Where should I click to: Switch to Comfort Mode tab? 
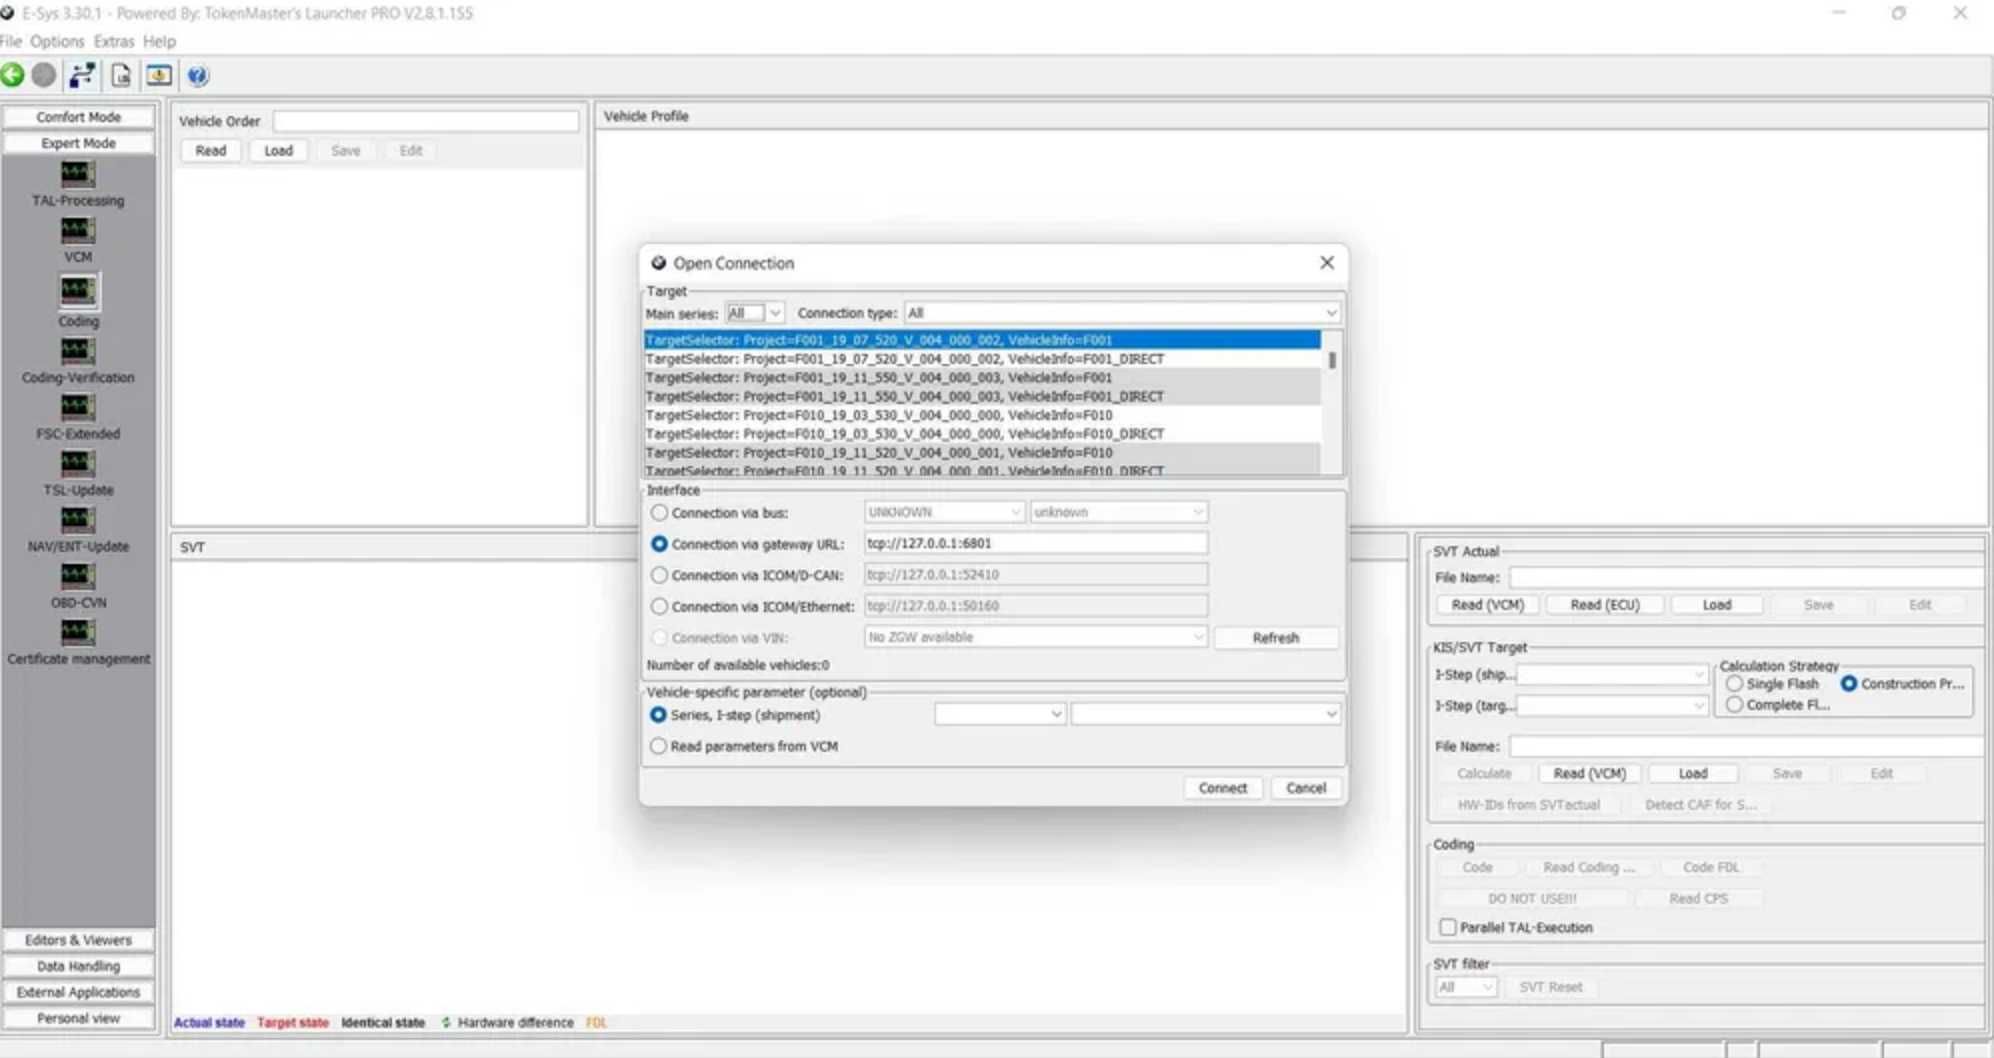(78, 117)
